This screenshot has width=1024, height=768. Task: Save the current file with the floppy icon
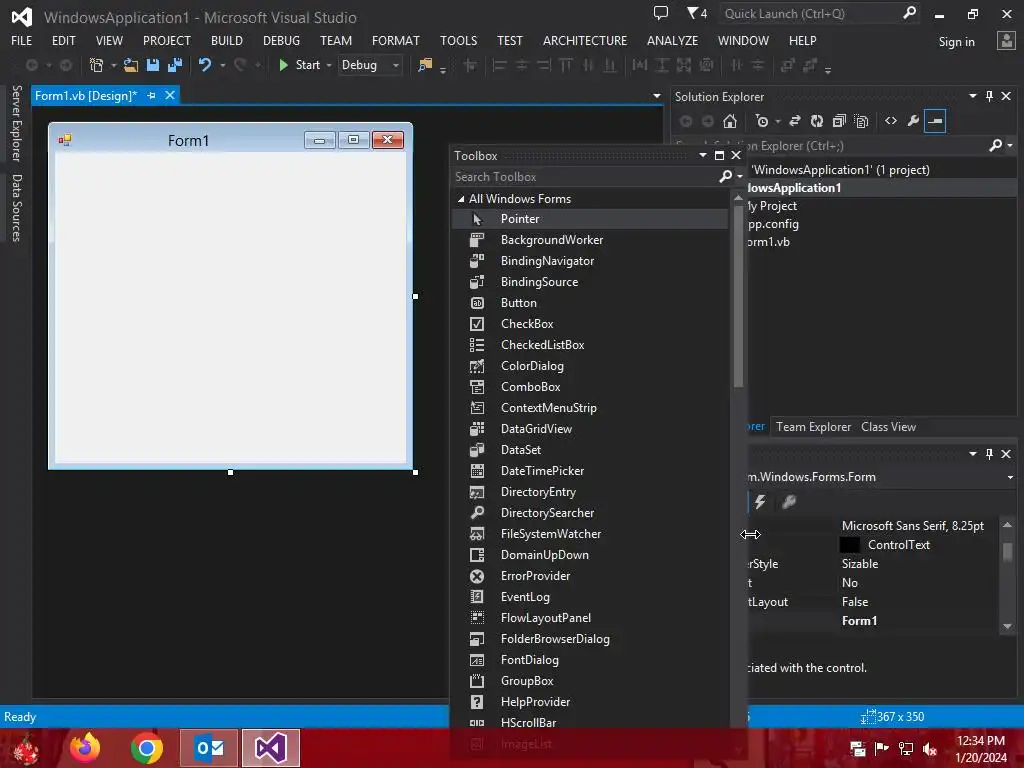(x=153, y=65)
